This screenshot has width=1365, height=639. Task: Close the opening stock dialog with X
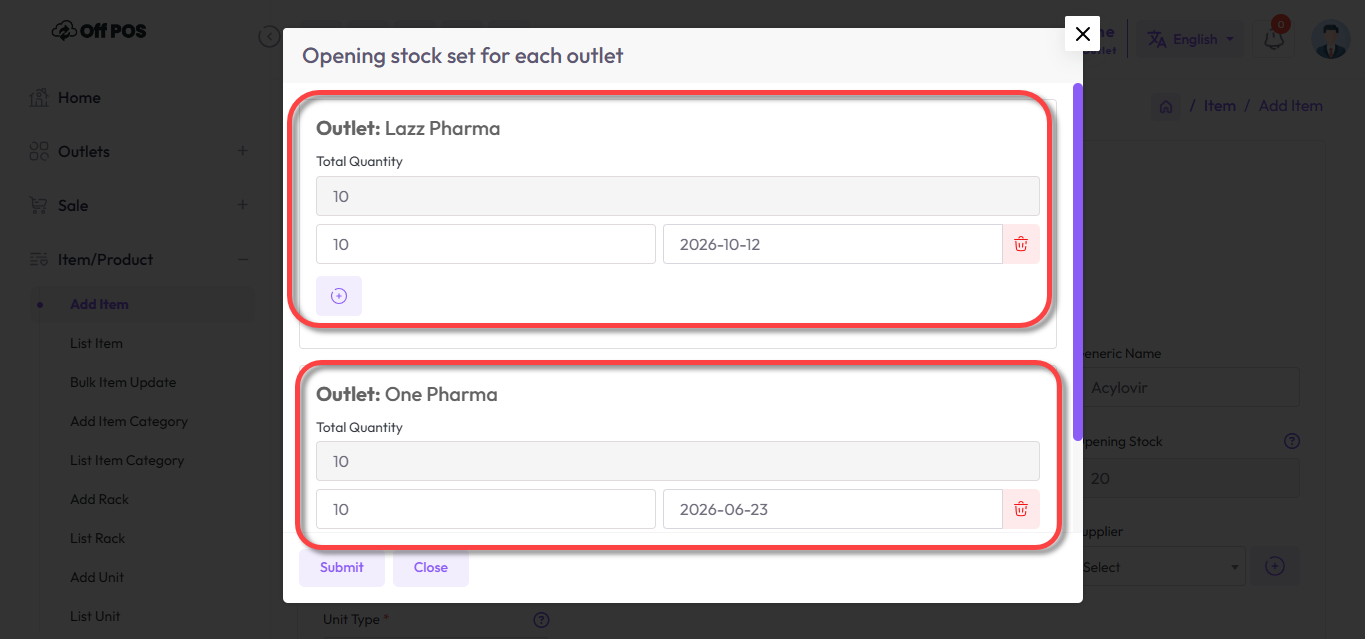(x=1082, y=34)
